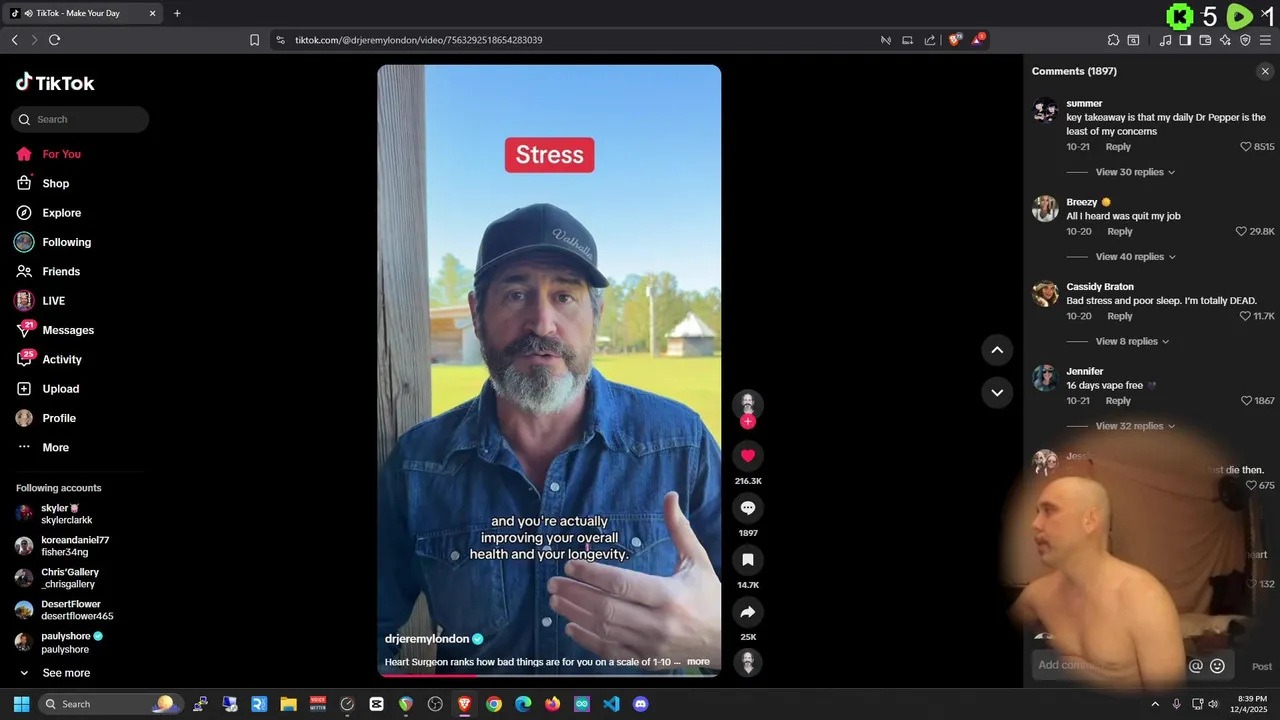Open the media control music note icon
The height and width of the screenshot is (720, 1280).
(1165, 40)
